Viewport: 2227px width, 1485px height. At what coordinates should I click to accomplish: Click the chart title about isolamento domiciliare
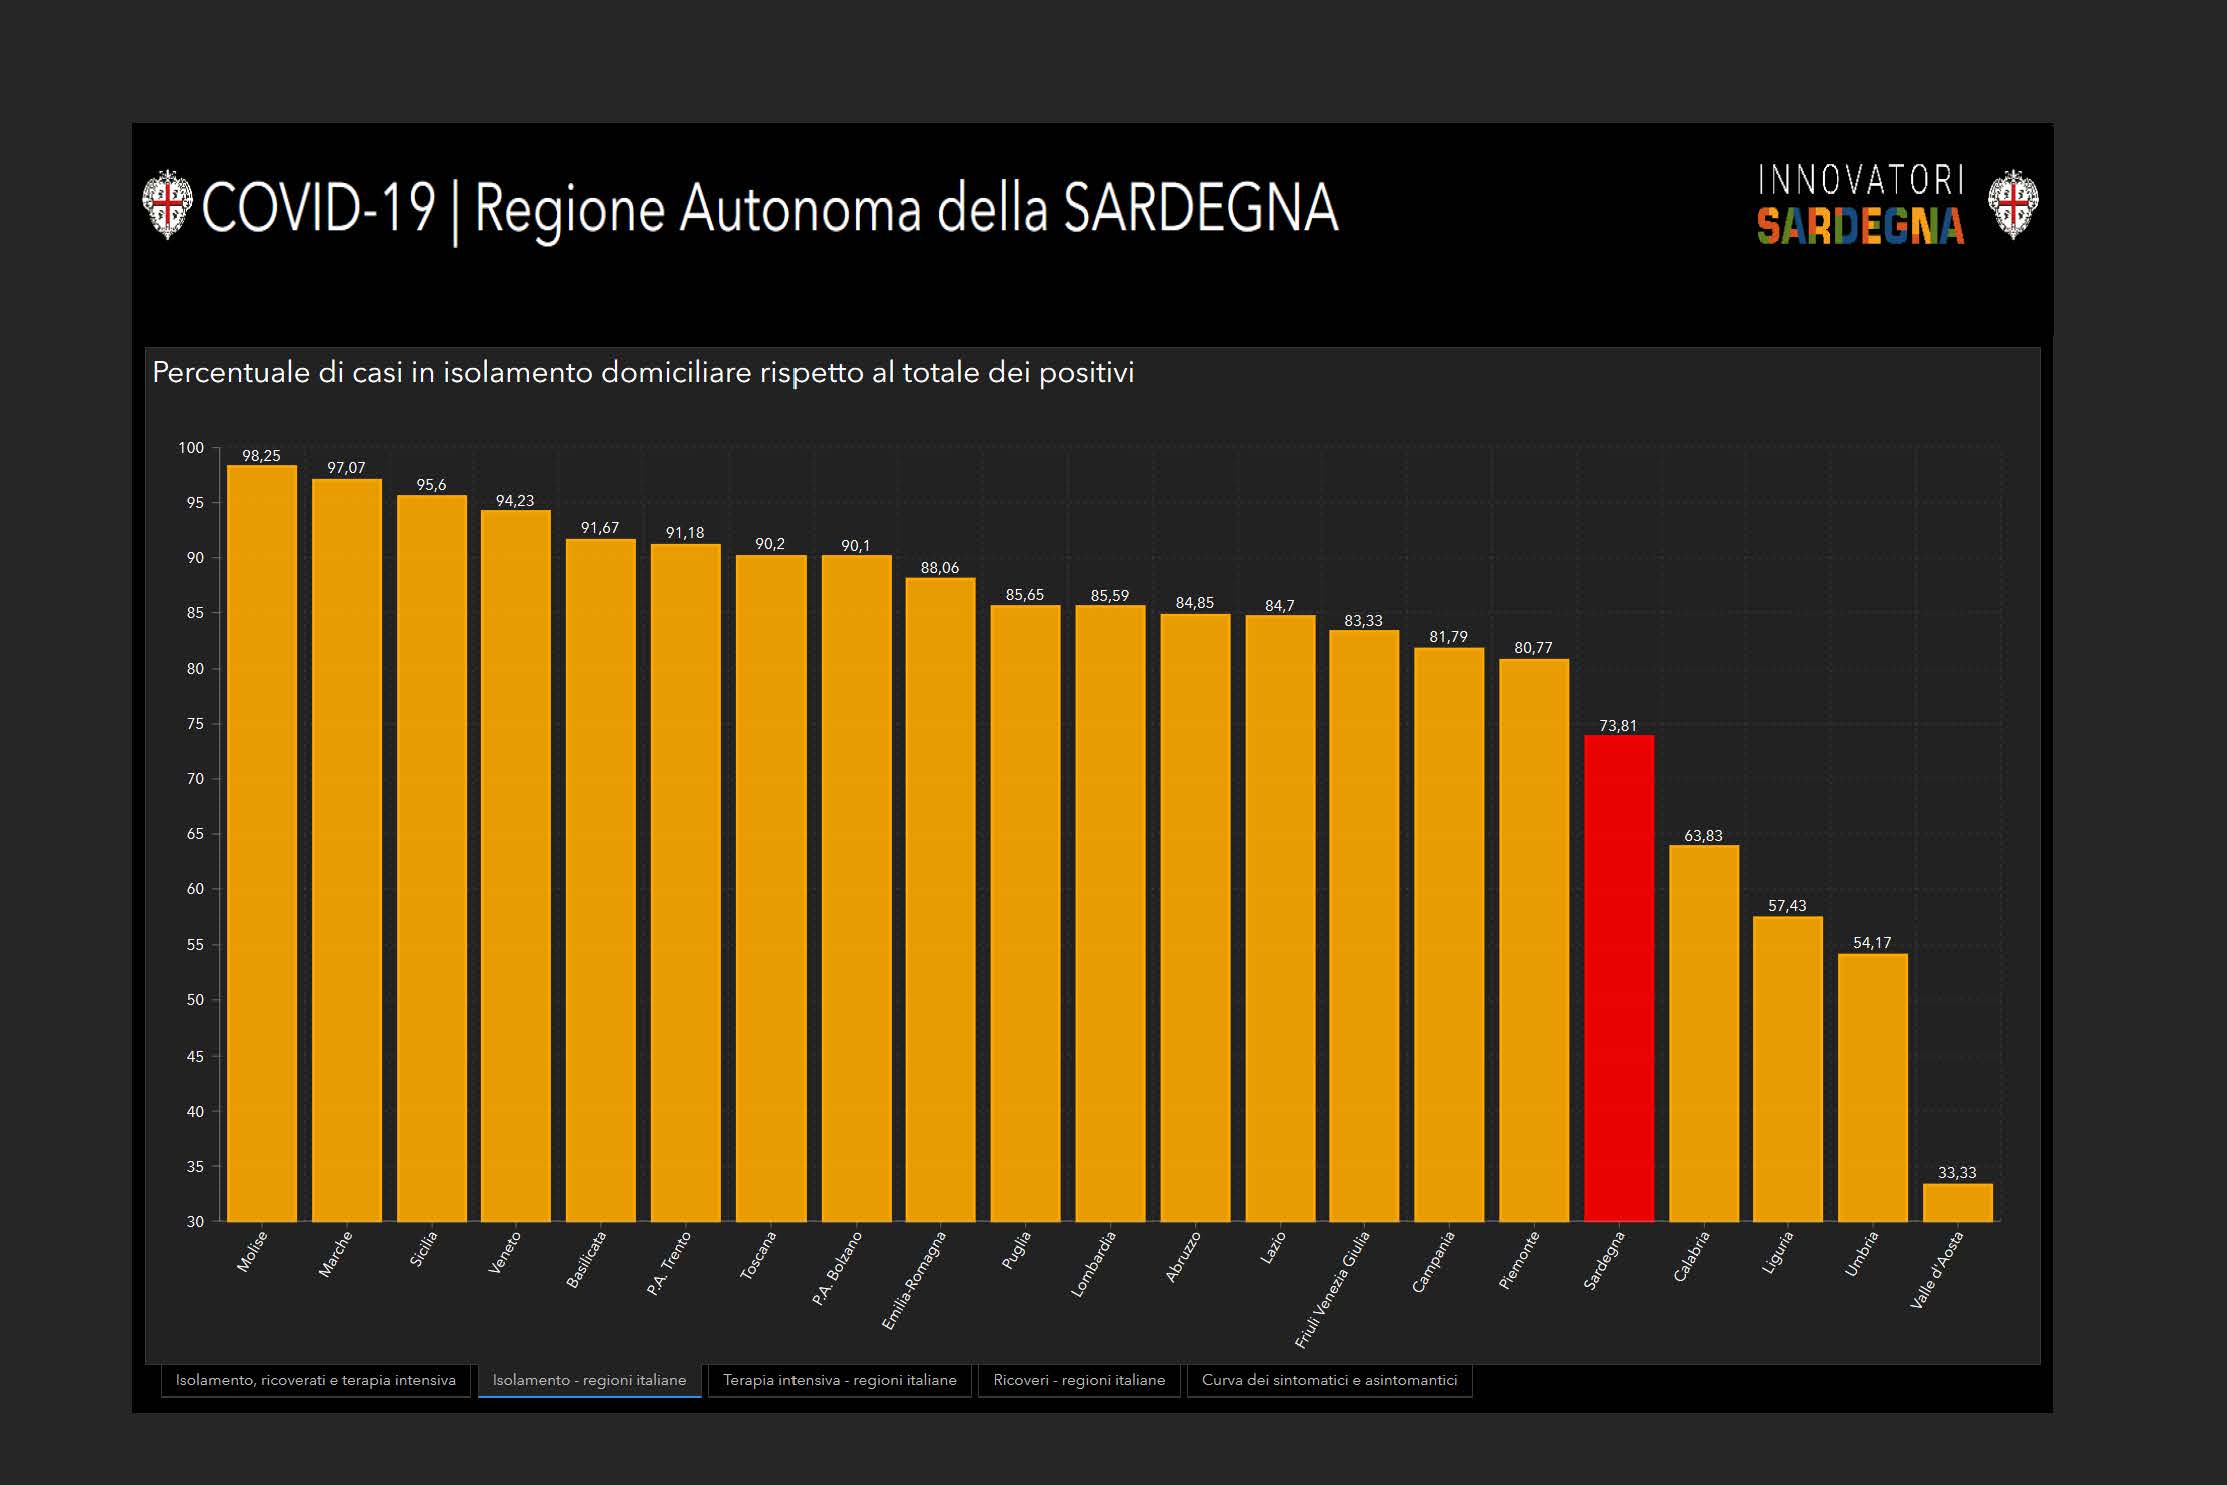coord(643,373)
